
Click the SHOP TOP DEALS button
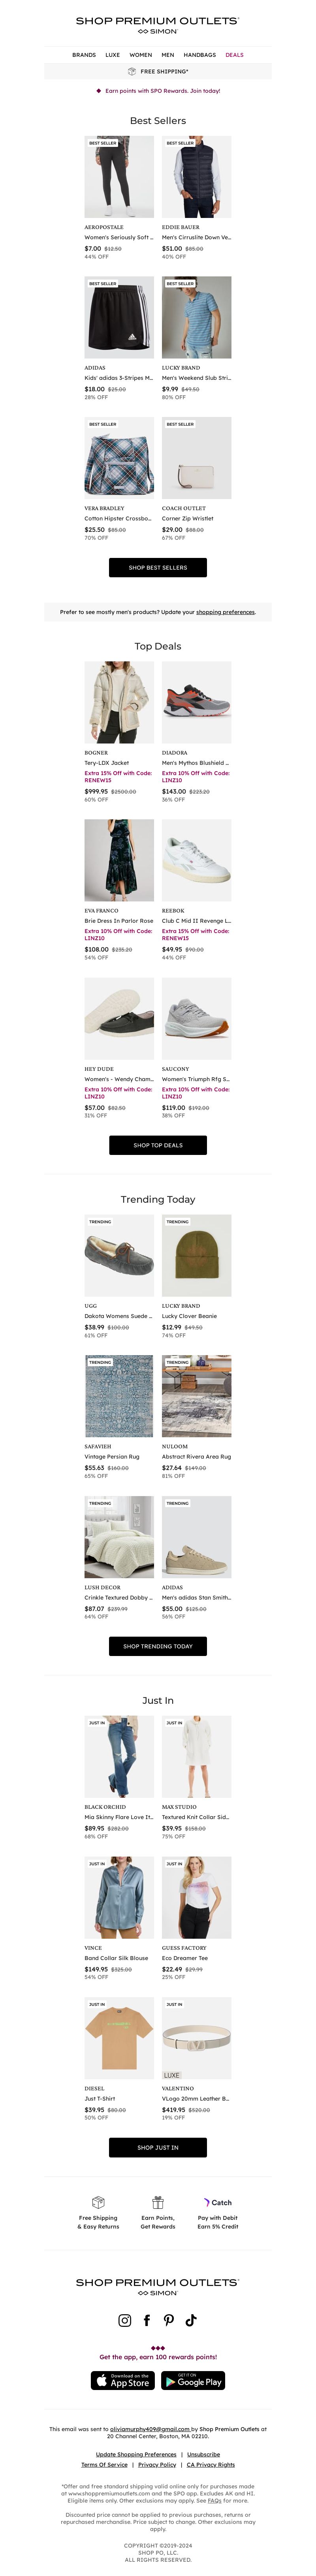pyautogui.click(x=158, y=1145)
